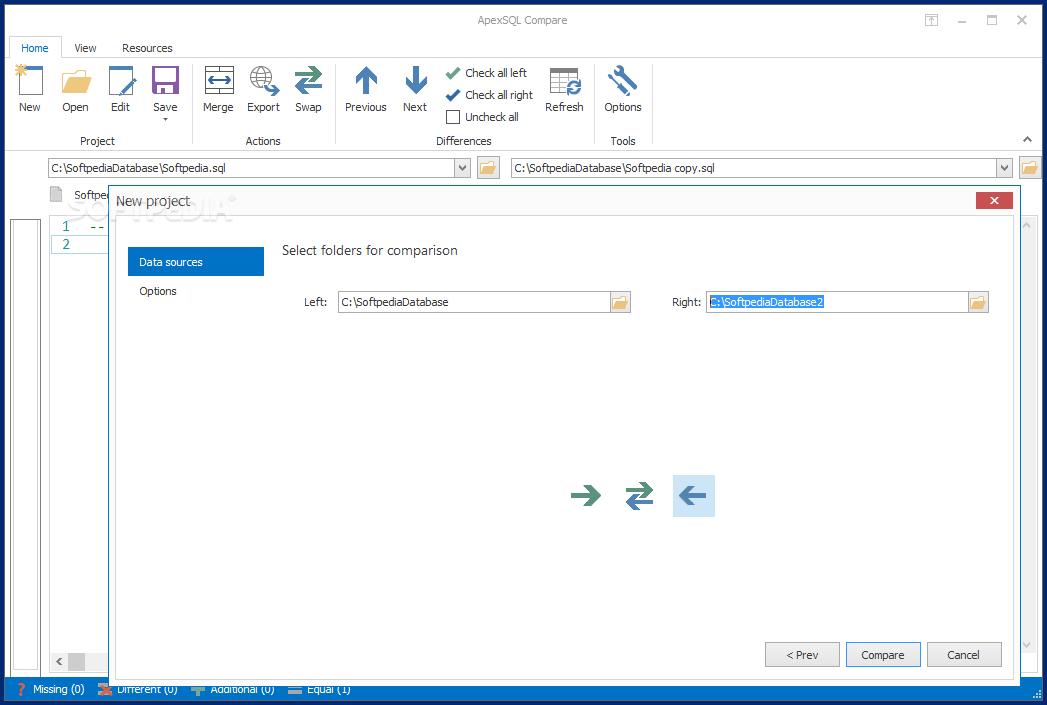The image size is (1047, 705).
Task: Collapse the ribbon with chevron
Action: (x=1027, y=140)
